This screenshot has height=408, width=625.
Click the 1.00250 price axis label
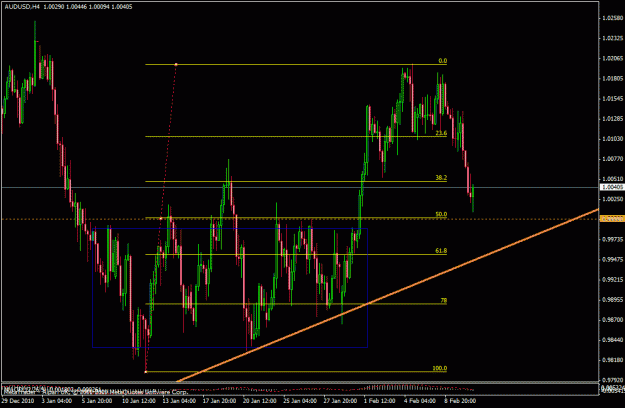point(612,199)
